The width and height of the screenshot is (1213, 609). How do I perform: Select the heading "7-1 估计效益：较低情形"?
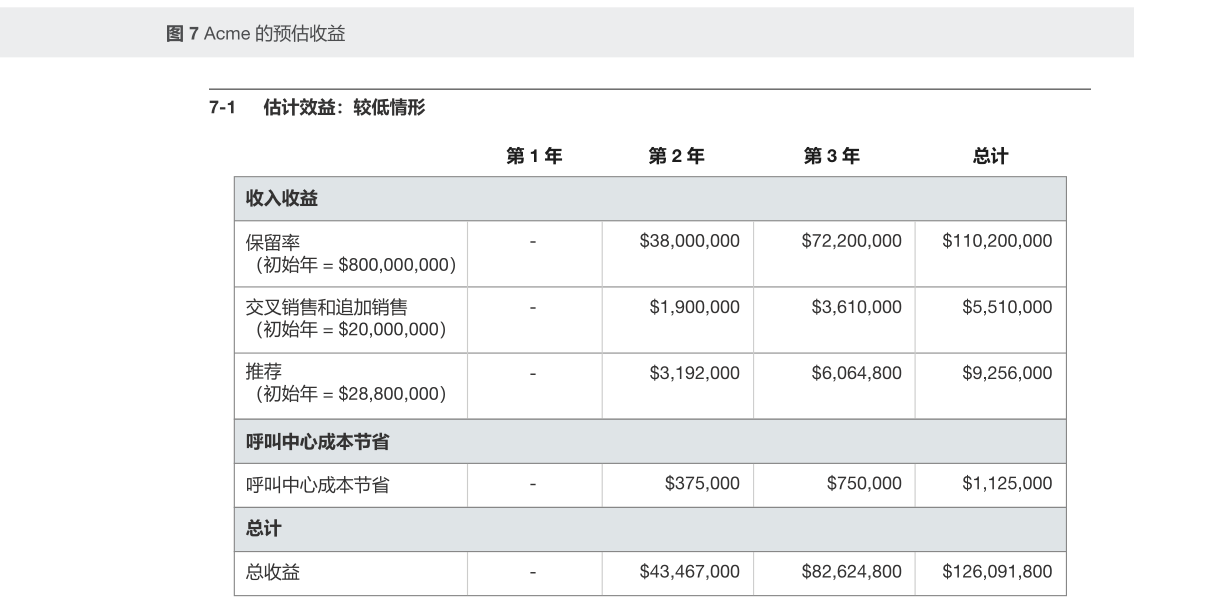(317, 108)
